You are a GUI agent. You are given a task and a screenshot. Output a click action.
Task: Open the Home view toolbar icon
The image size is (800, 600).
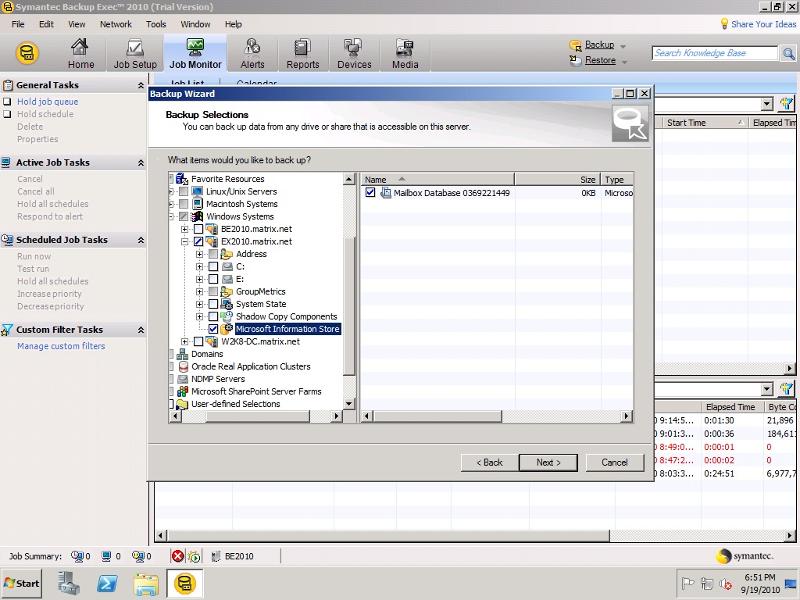(81, 53)
